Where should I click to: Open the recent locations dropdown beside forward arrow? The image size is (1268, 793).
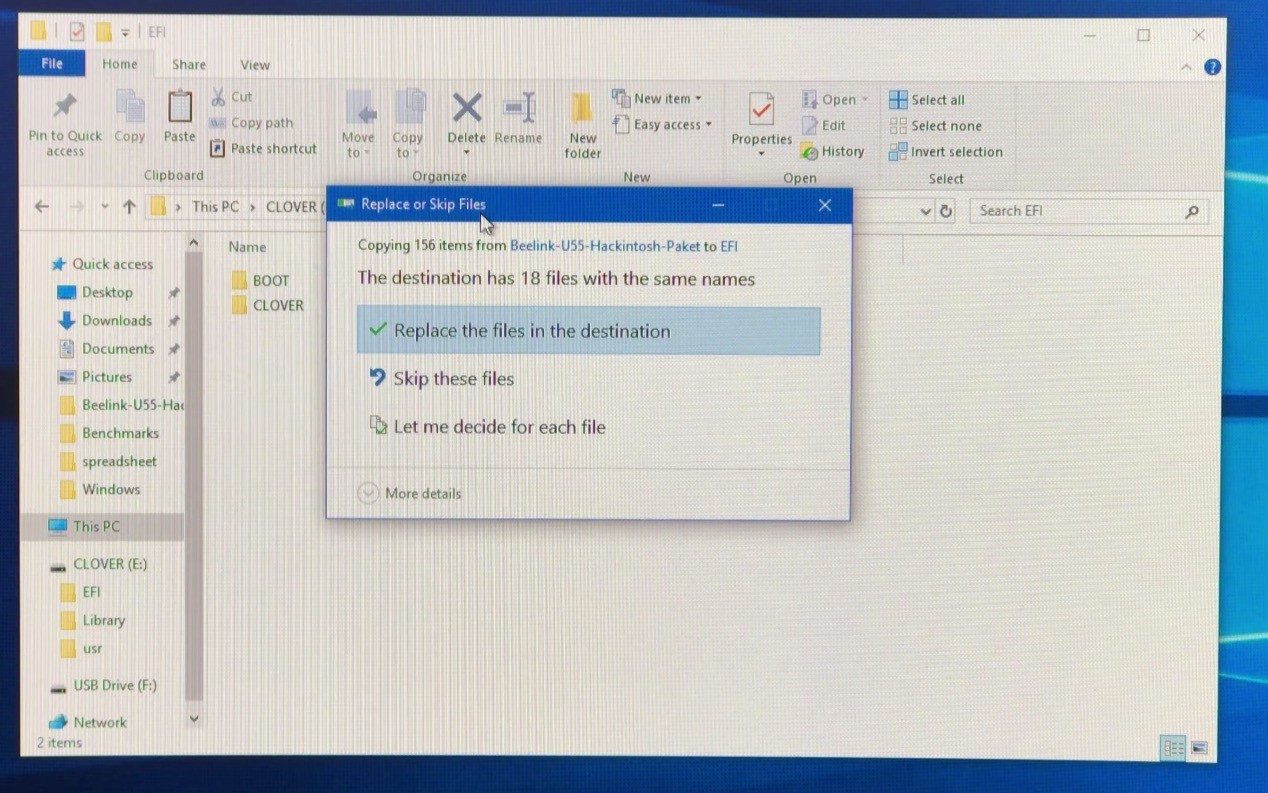click(x=105, y=207)
